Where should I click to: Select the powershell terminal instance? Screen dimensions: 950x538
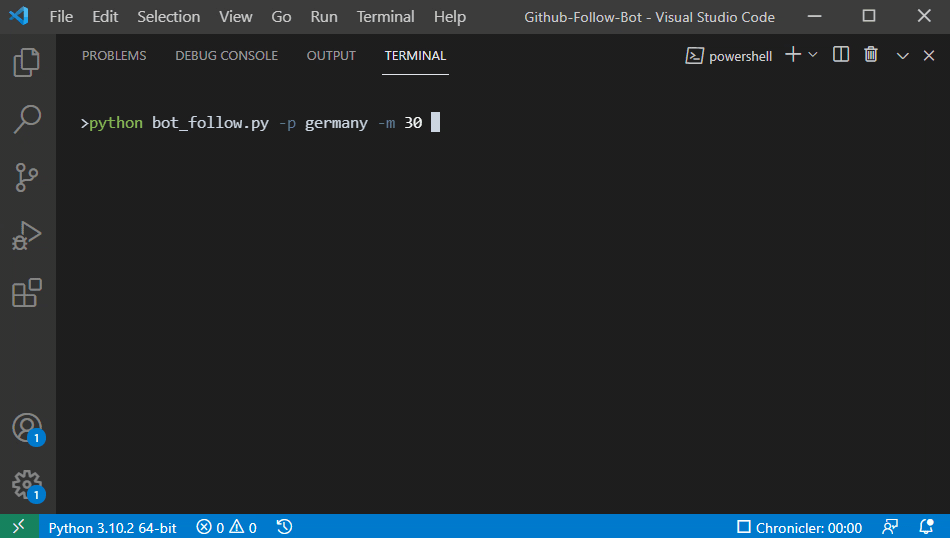tap(729, 56)
